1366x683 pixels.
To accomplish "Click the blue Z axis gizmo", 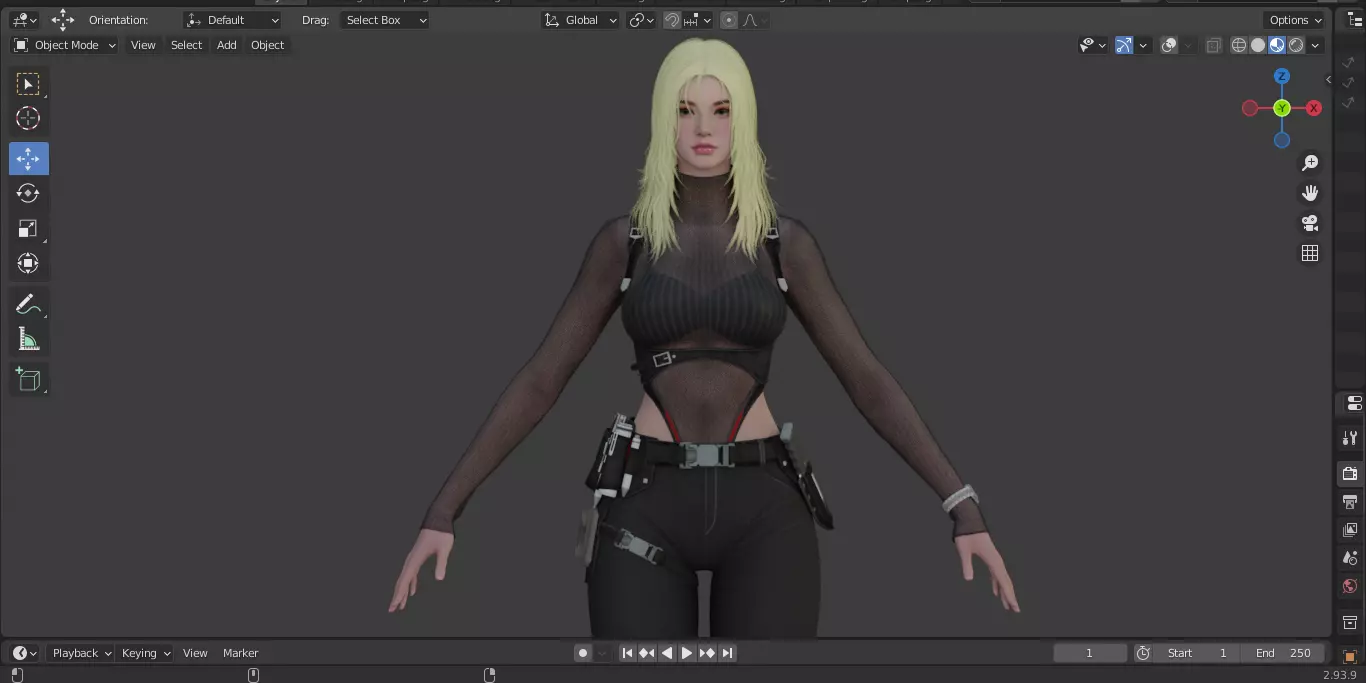I will [1282, 76].
